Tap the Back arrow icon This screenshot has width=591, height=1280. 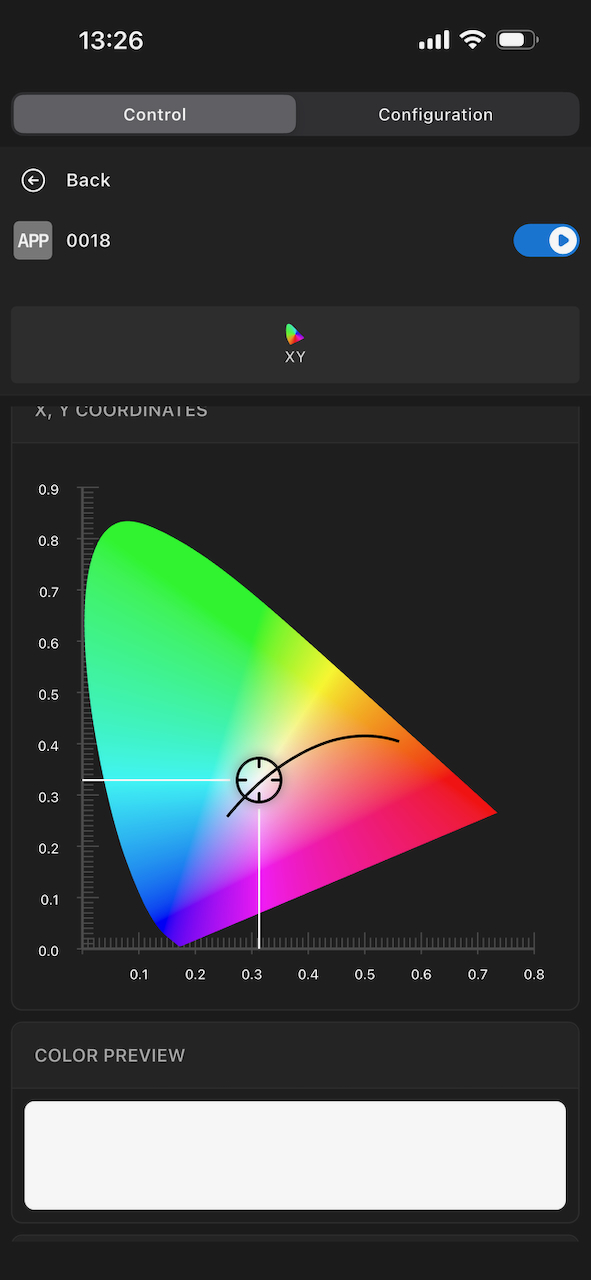coord(33,180)
